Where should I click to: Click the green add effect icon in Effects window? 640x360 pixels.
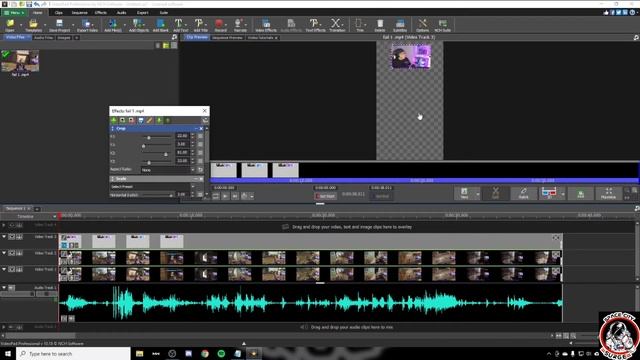click(x=114, y=120)
